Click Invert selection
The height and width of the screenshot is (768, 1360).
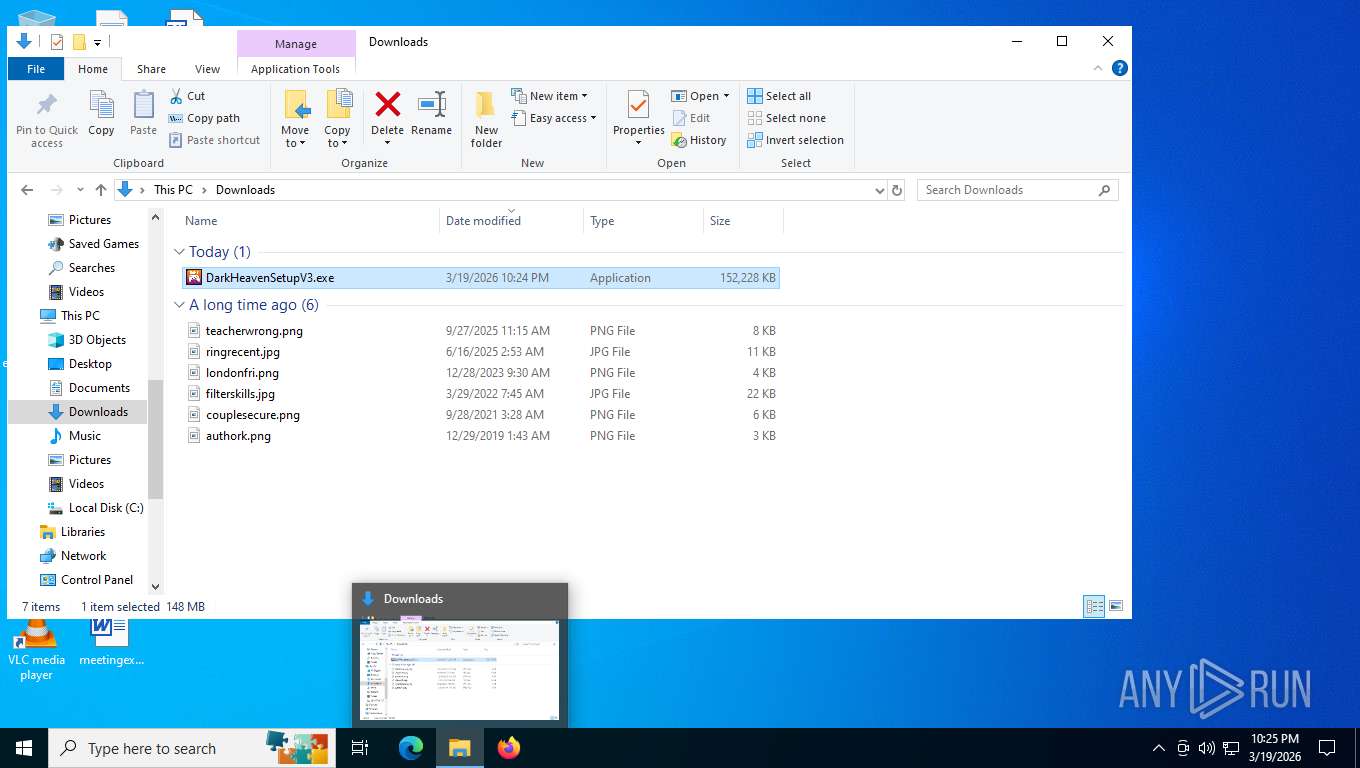795,140
